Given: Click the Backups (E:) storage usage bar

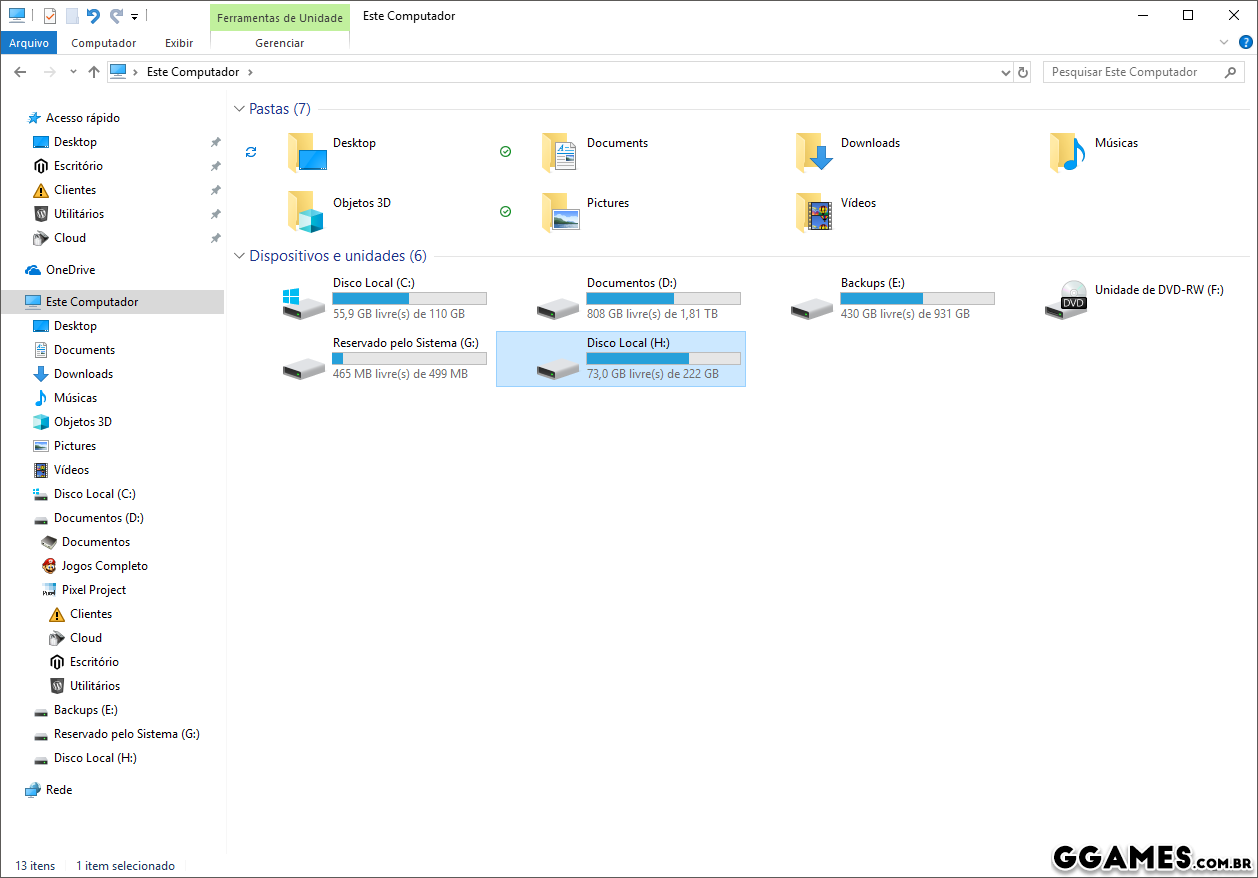Looking at the screenshot, I should click(x=917, y=298).
